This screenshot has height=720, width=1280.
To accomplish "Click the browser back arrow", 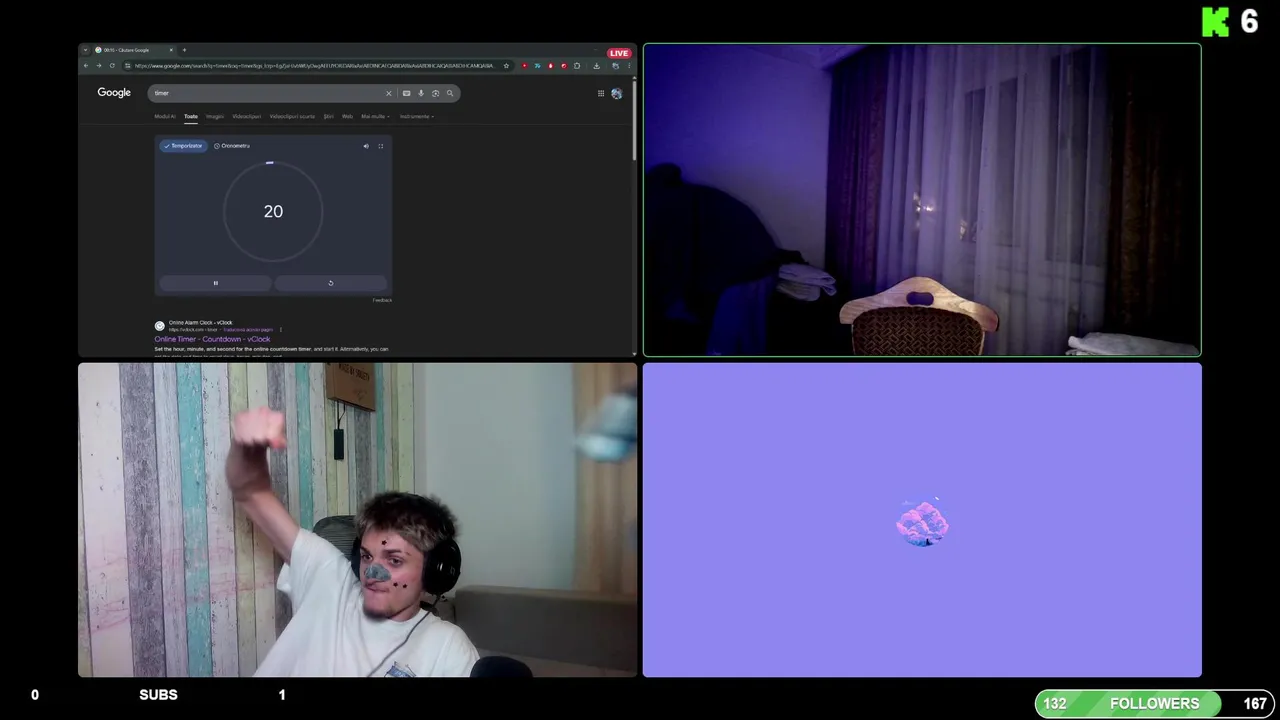I will coord(86,66).
